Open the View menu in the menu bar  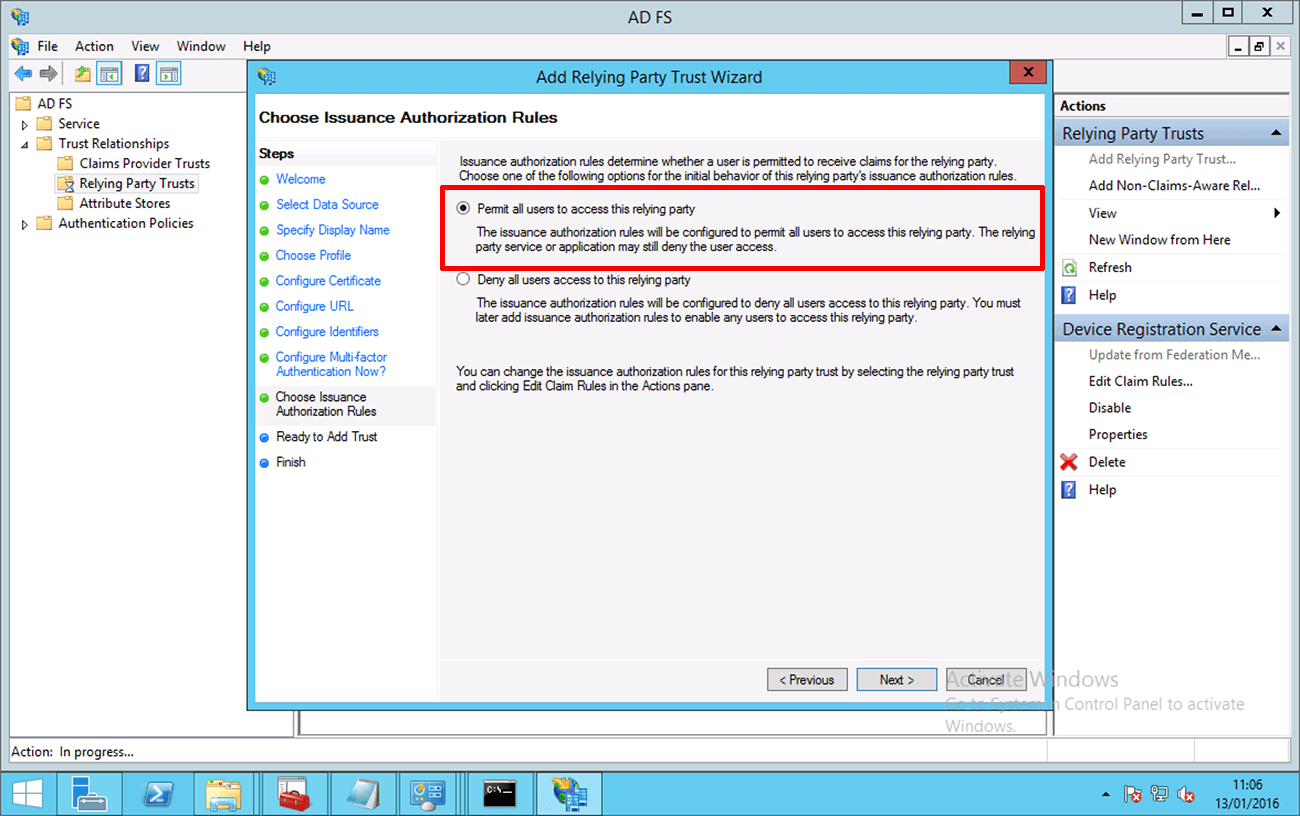click(x=145, y=46)
